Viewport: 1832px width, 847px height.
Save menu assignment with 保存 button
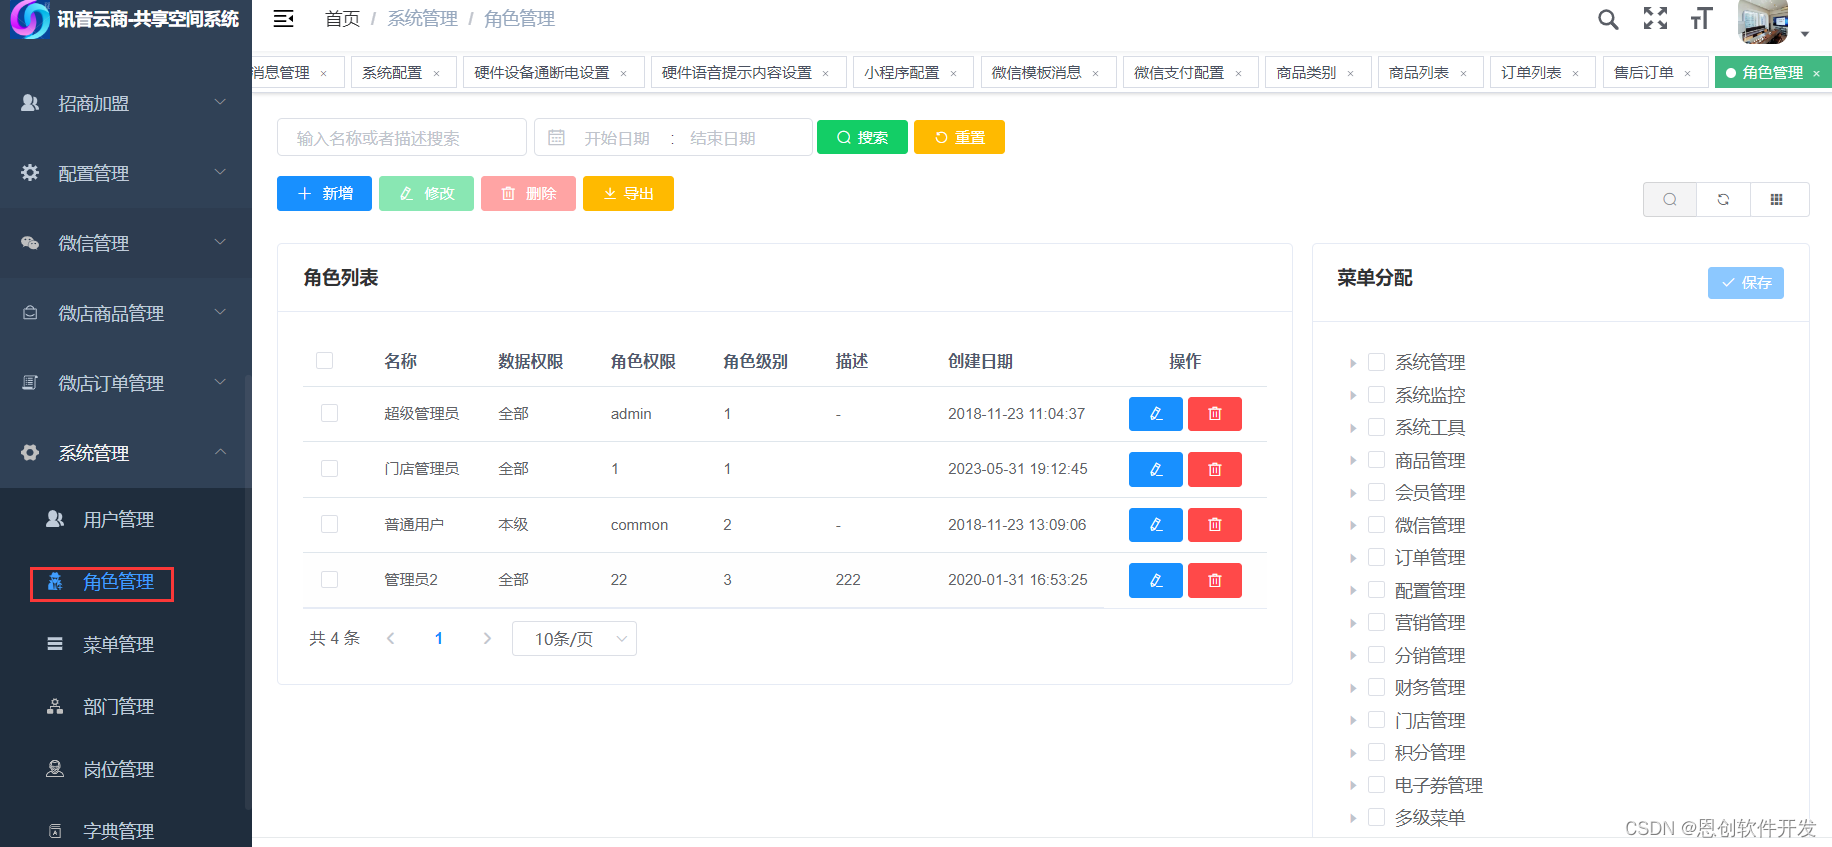(1746, 283)
